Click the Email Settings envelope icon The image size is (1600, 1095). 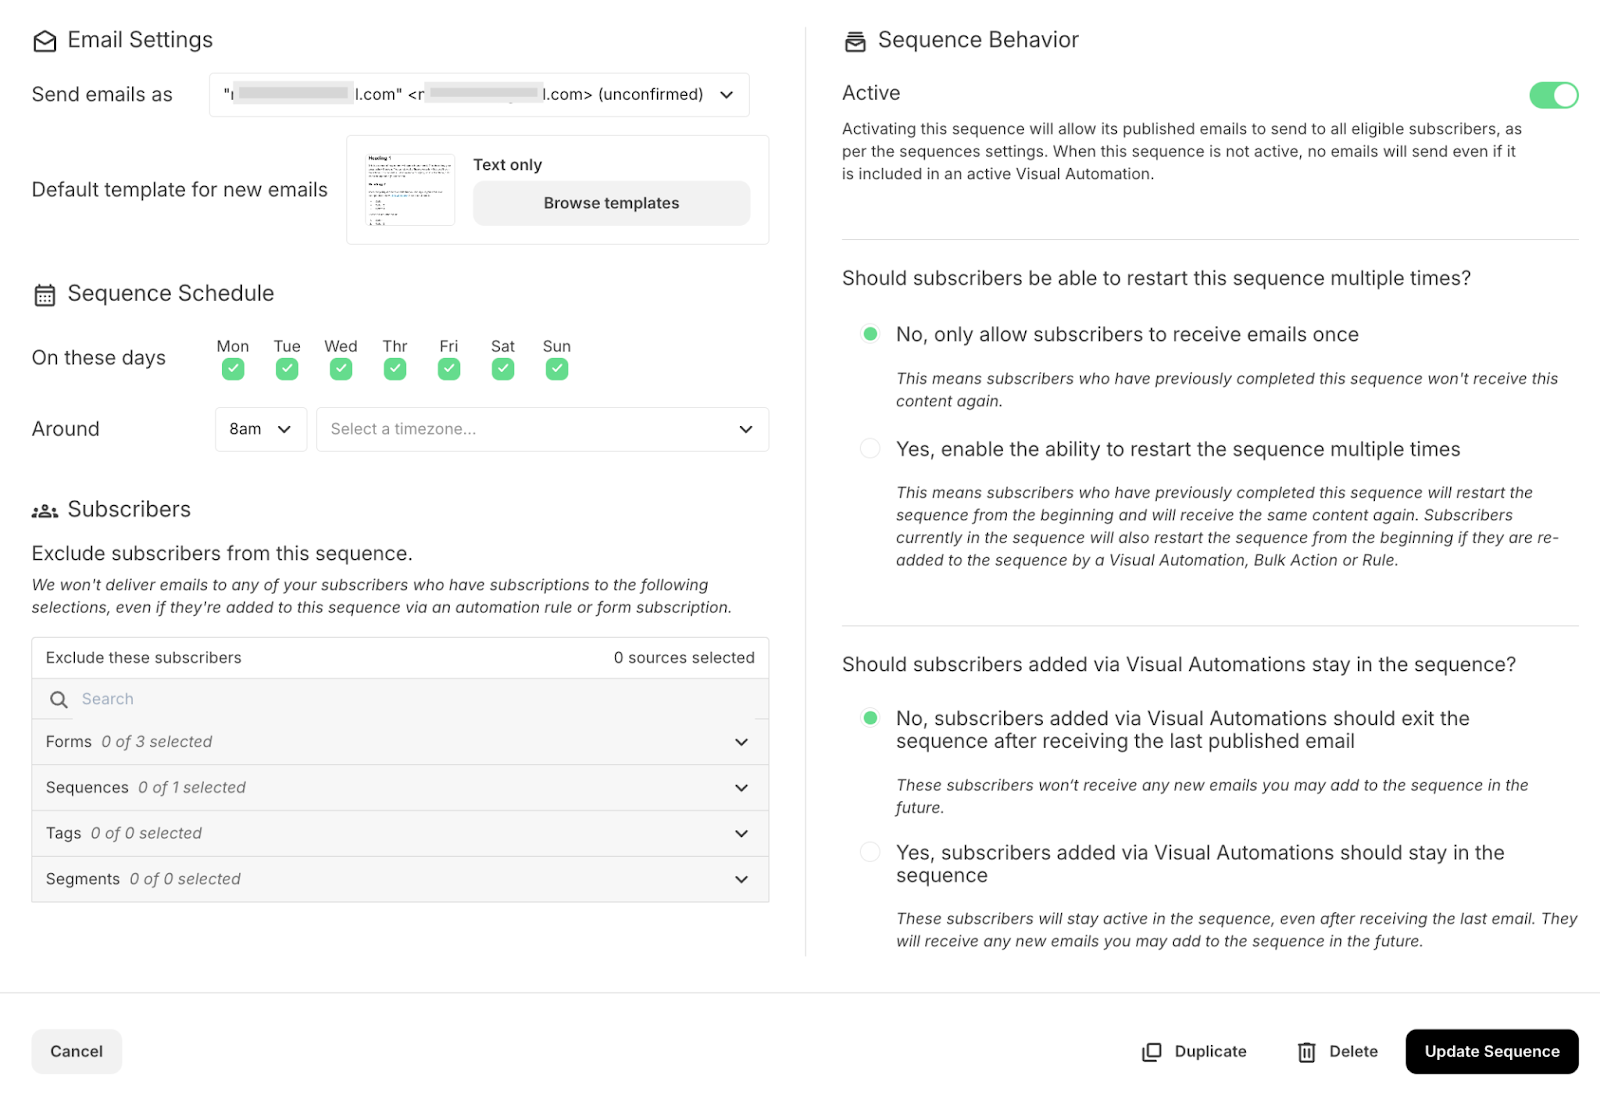point(45,41)
